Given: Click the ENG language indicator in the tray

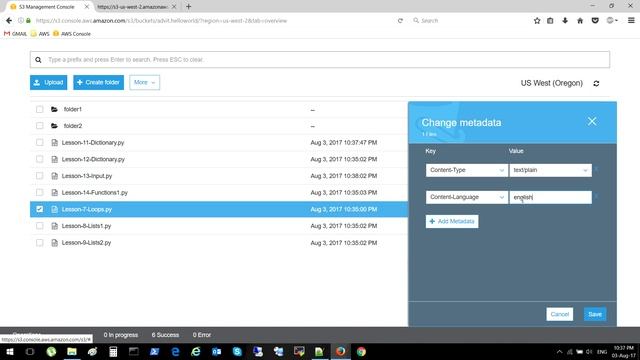Looking at the screenshot, I should pyautogui.click(x=602, y=351).
